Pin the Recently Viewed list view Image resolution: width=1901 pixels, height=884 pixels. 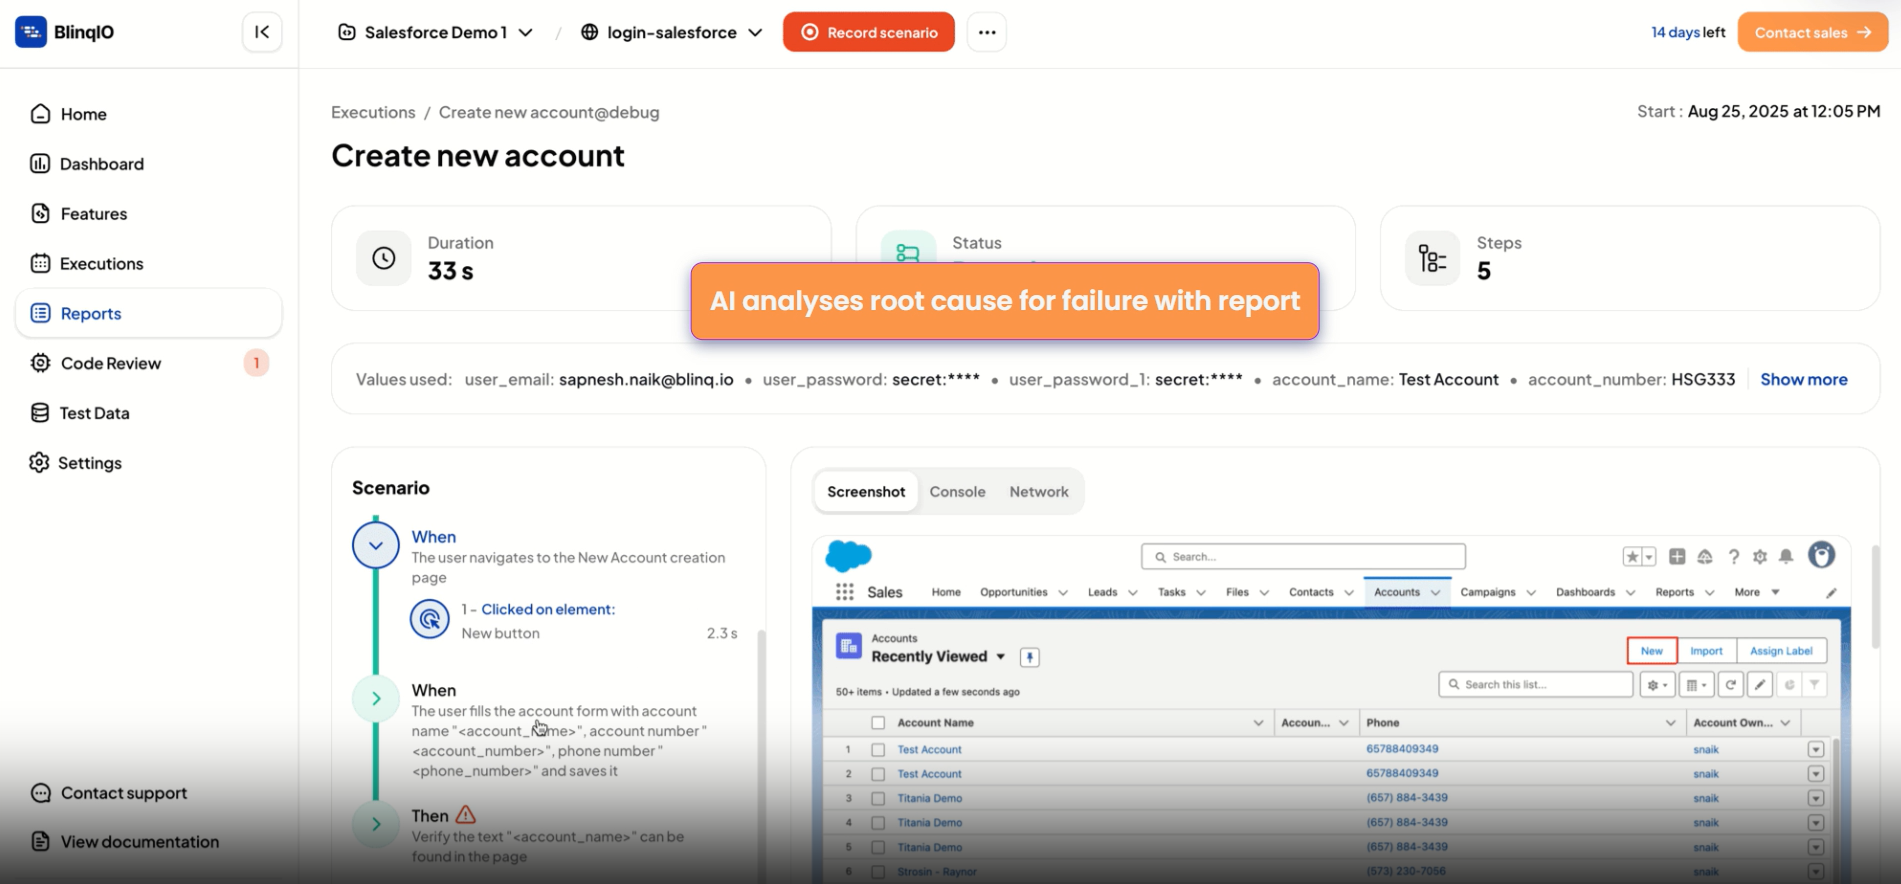point(1030,657)
